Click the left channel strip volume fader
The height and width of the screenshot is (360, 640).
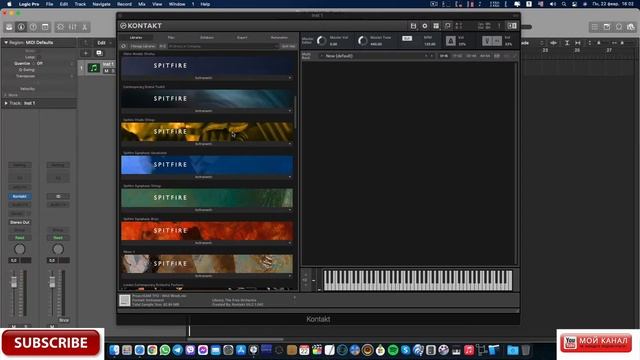pyautogui.click(x=14, y=282)
